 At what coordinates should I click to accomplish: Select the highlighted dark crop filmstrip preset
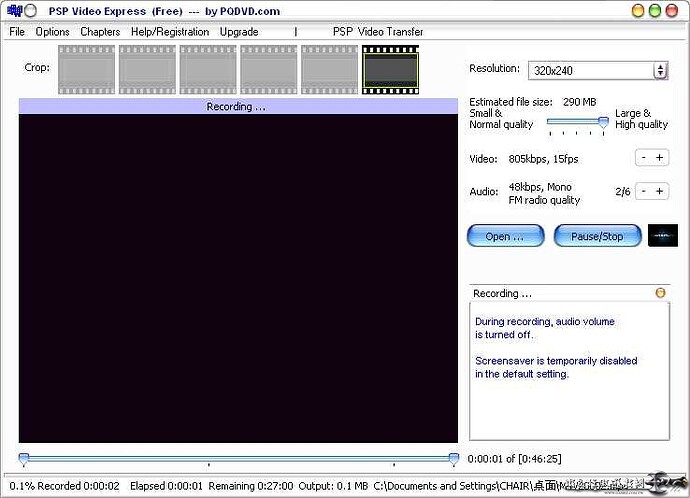390,70
